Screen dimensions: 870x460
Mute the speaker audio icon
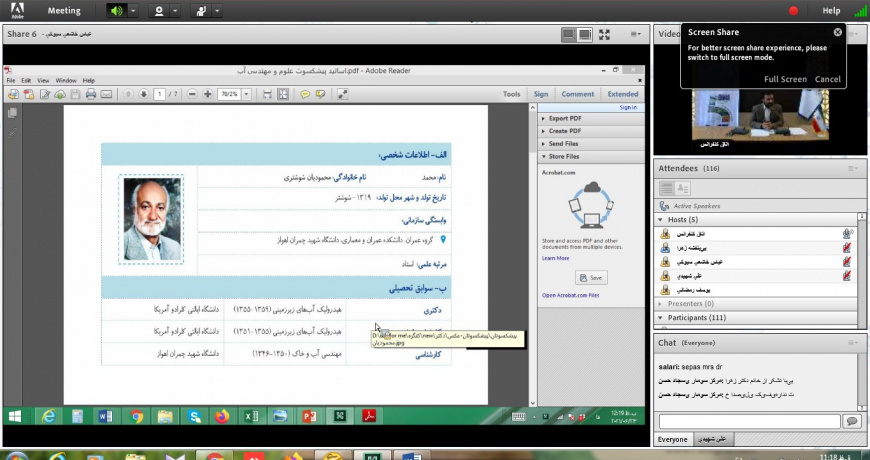pos(117,11)
